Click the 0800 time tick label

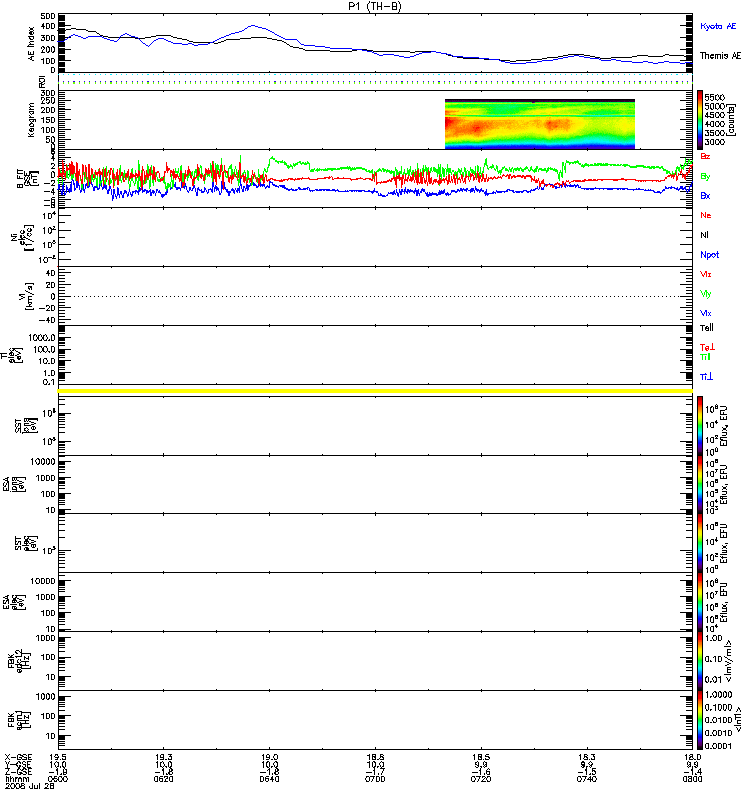pos(692,779)
